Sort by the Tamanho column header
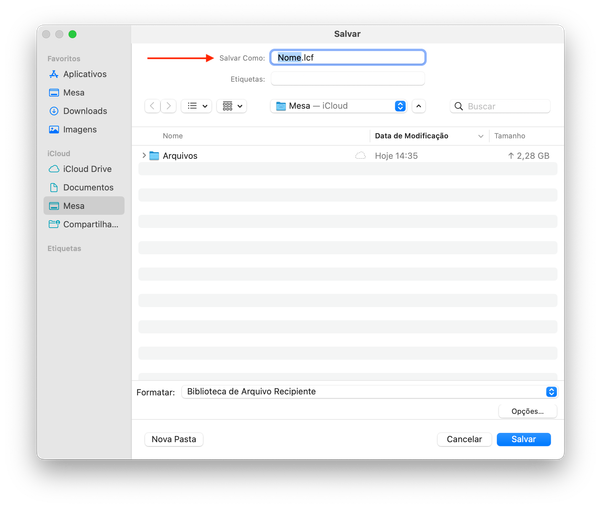Screen dimensions: 601x508 click(x=509, y=136)
